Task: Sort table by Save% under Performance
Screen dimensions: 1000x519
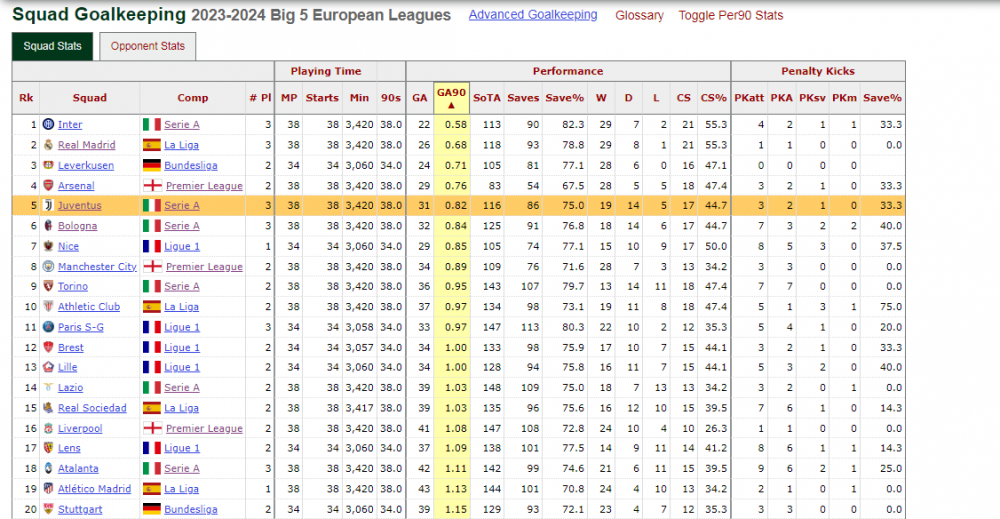Action: click(564, 98)
